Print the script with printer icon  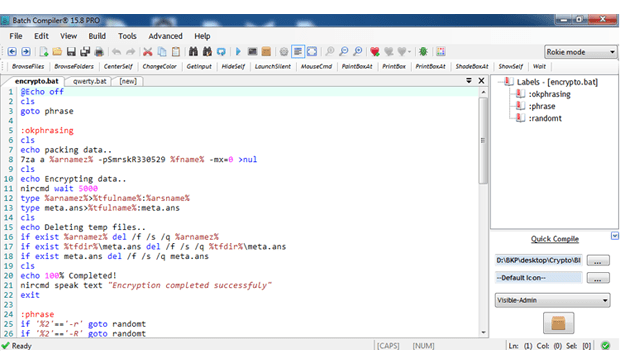[x=99, y=52]
